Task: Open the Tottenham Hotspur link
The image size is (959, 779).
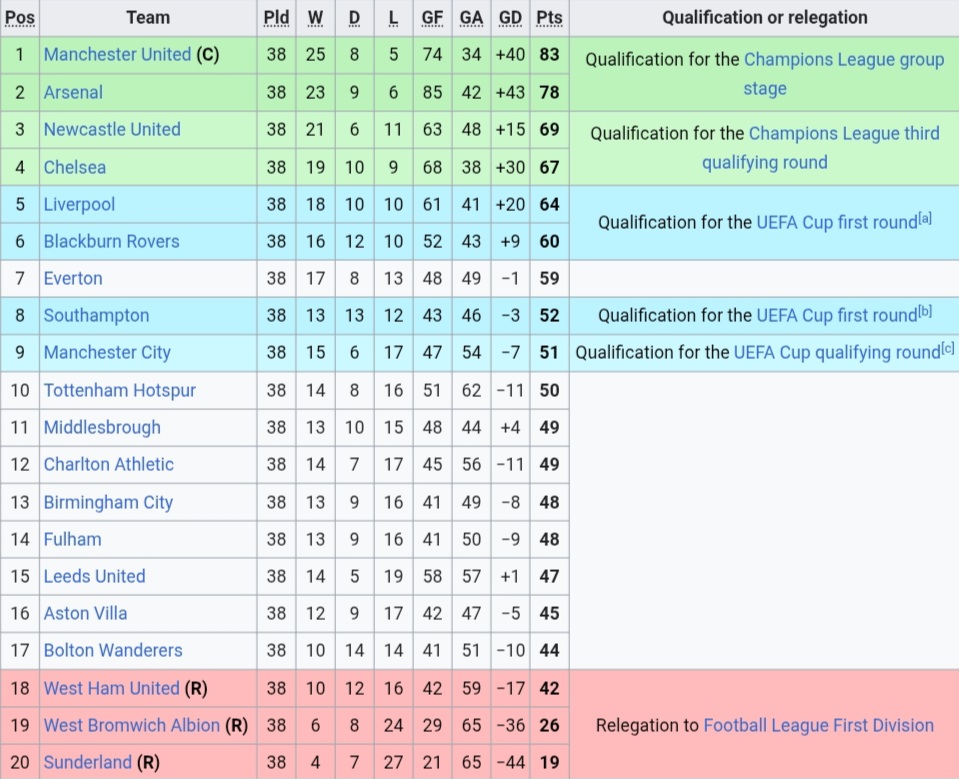Action: click(x=119, y=390)
